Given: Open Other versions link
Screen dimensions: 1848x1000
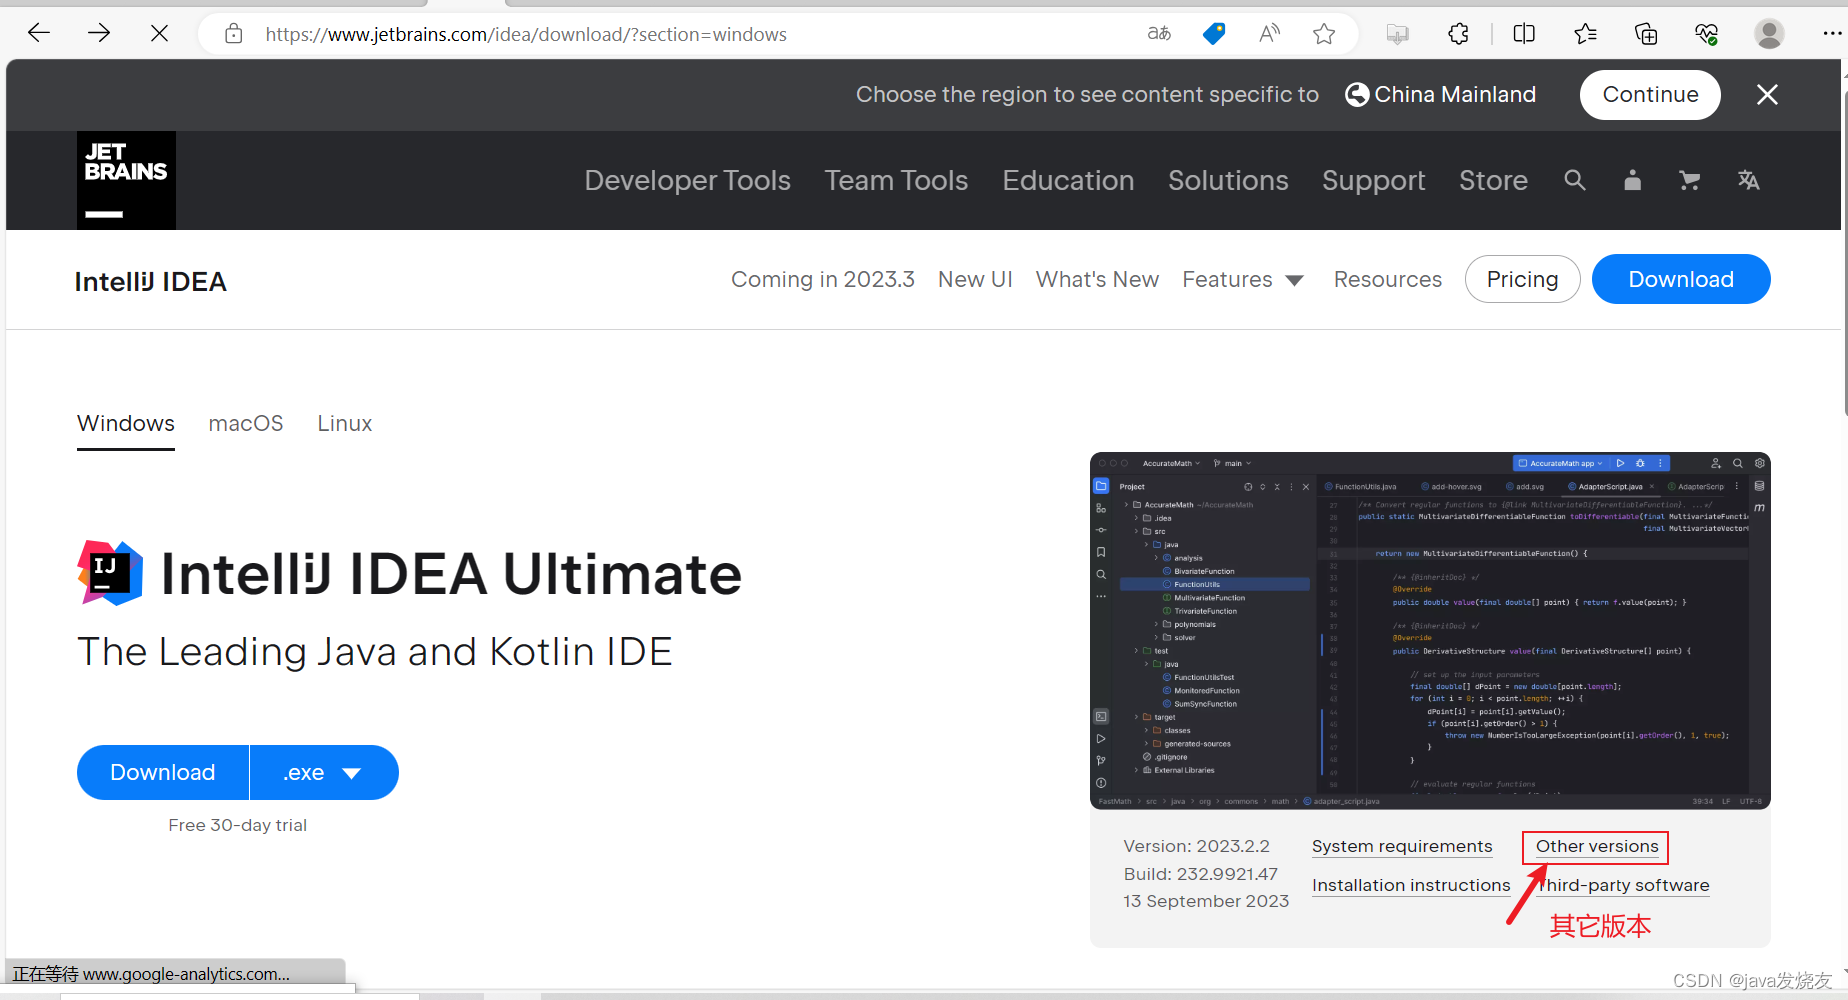Looking at the screenshot, I should click(x=1597, y=846).
